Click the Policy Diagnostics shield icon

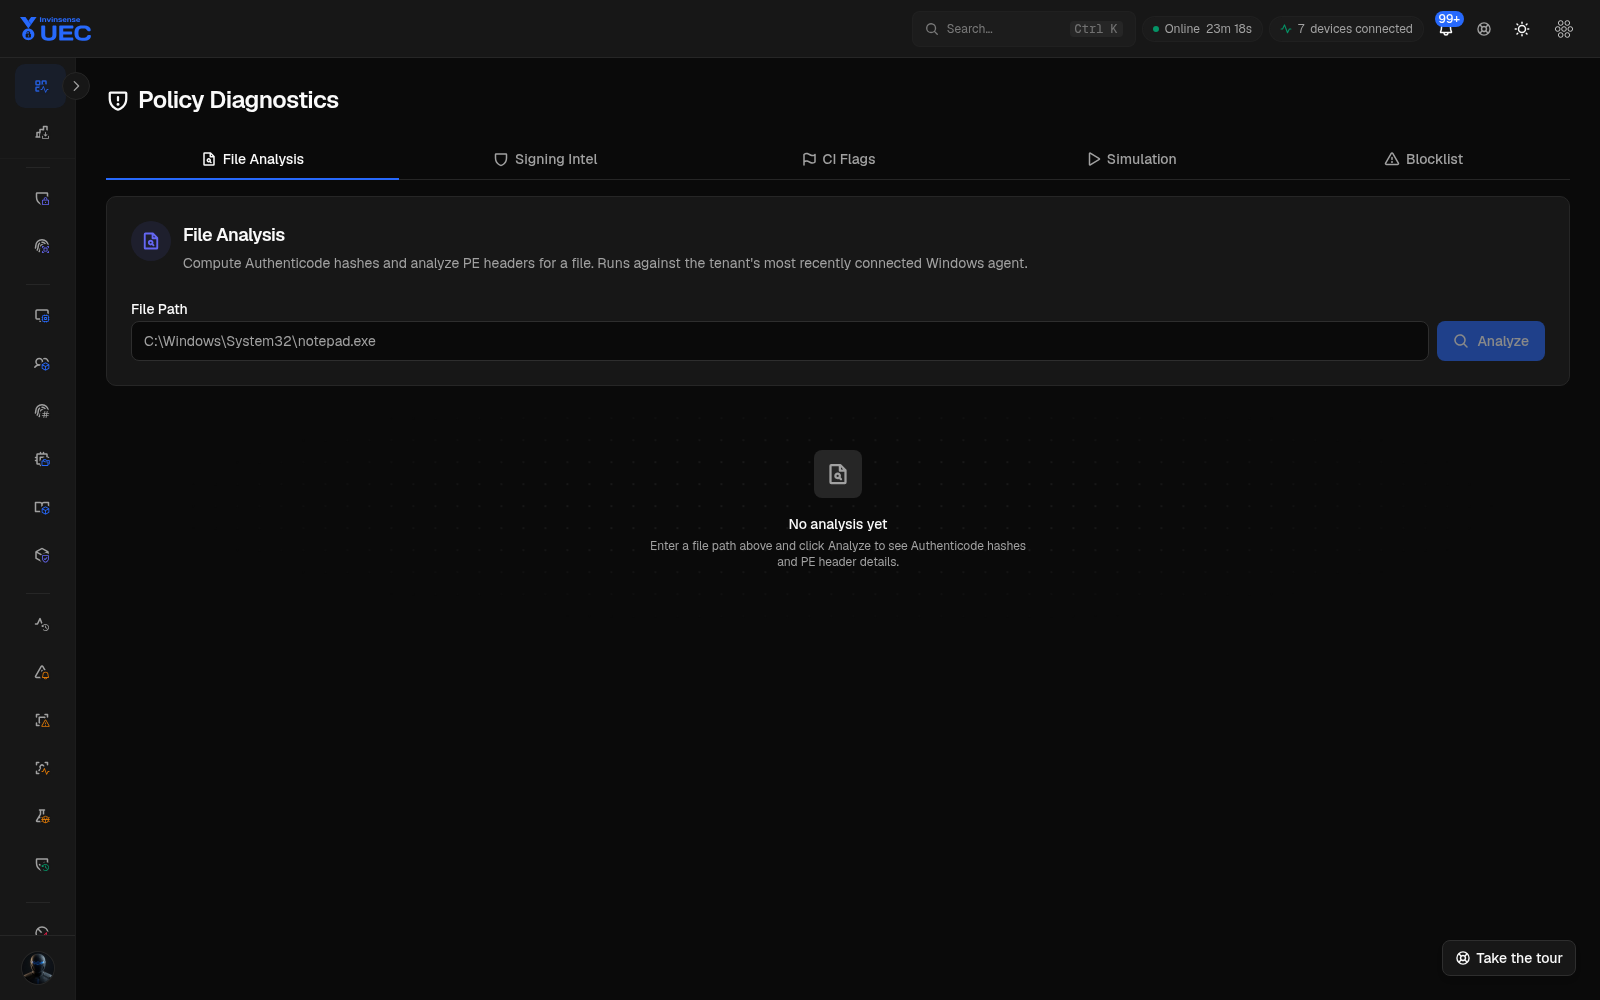(118, 100)
